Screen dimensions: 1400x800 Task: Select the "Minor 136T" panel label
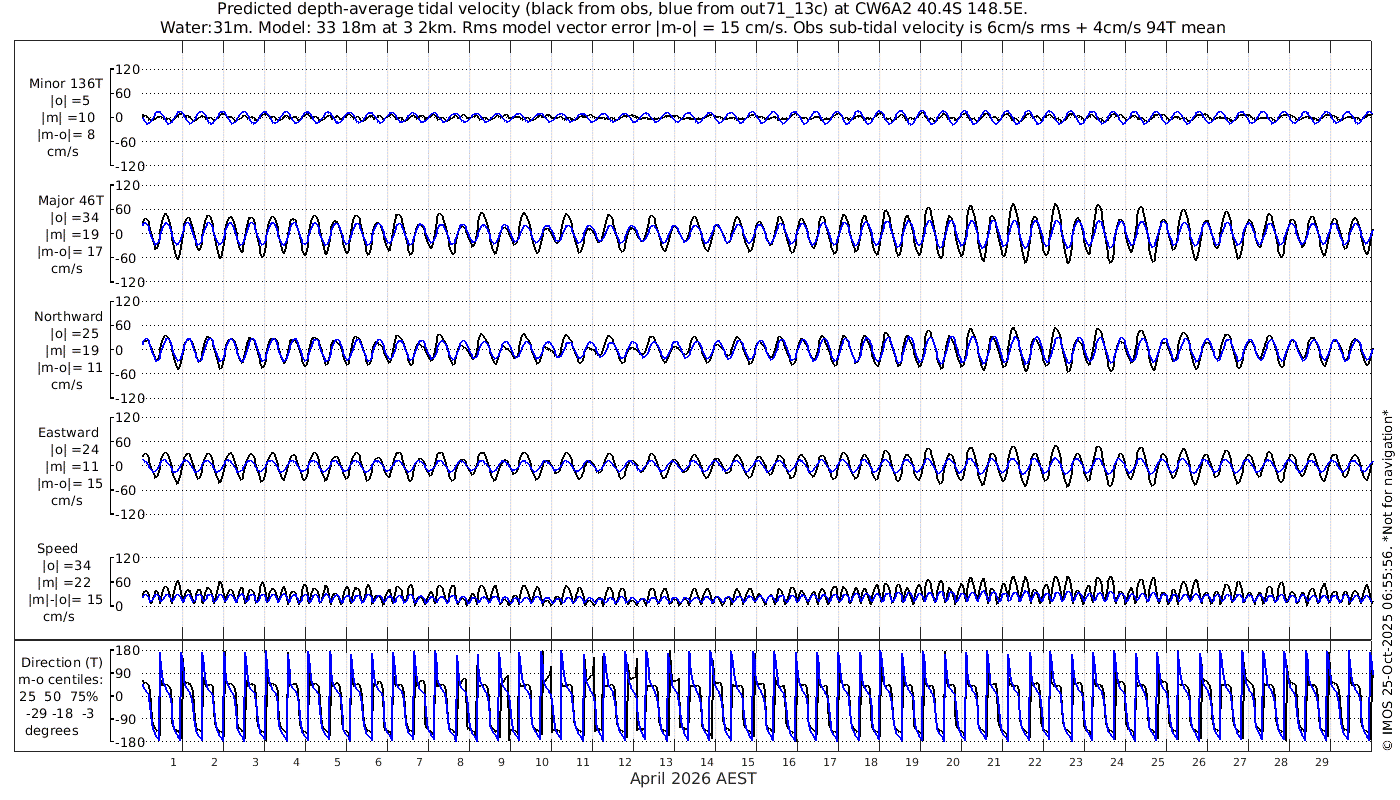66,84
